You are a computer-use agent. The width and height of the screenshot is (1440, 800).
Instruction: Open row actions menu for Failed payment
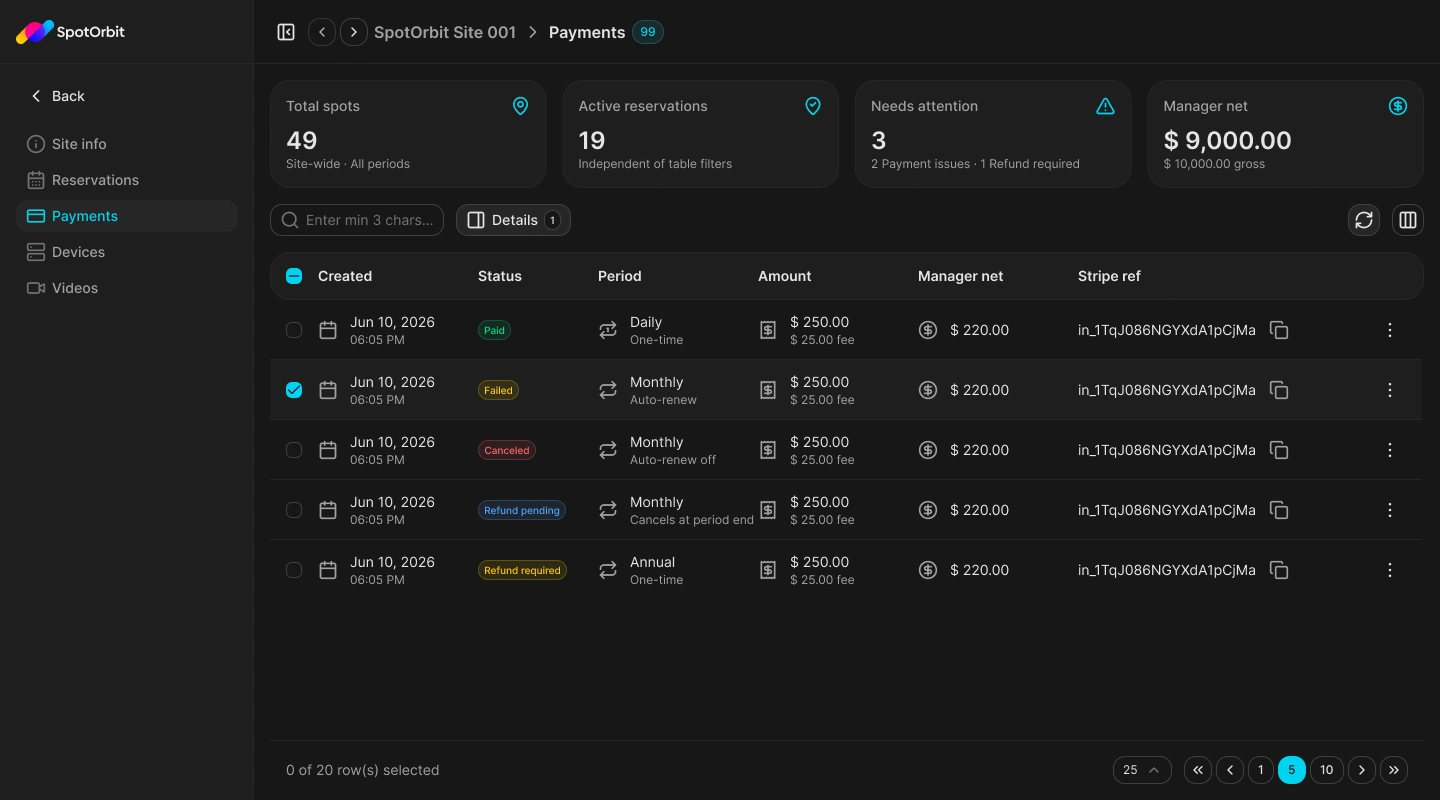tap(1390, 390)
